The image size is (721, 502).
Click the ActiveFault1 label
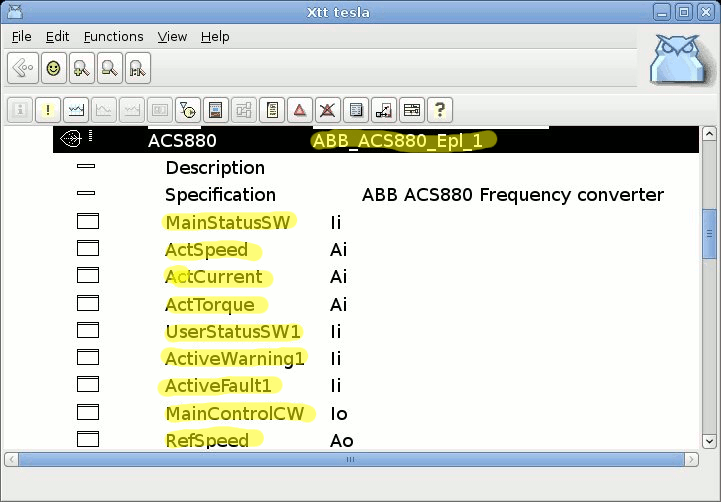(x=218, y=386)
